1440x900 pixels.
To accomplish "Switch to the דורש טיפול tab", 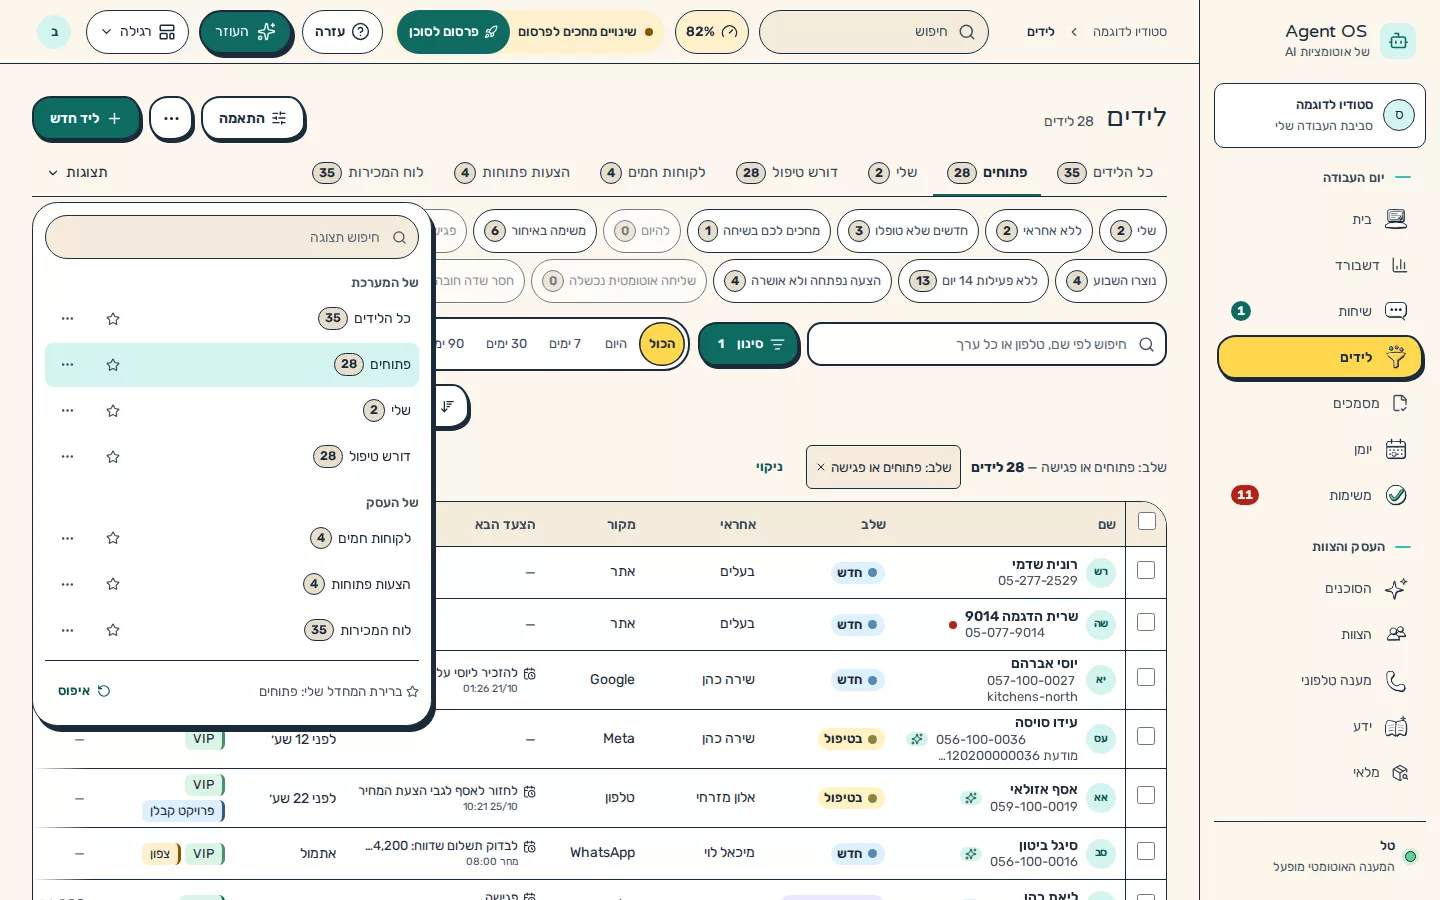I will [787, 173].
